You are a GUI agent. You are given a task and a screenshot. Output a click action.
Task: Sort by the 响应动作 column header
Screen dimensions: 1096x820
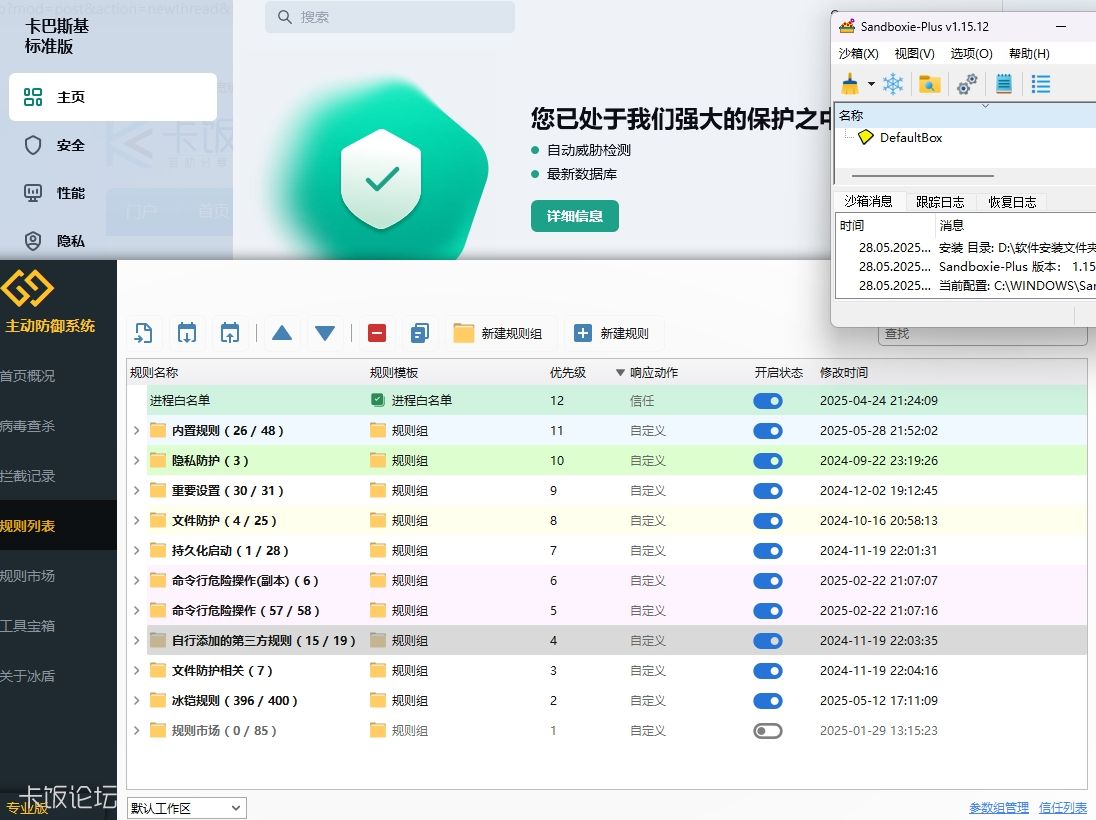click(654, 373)
